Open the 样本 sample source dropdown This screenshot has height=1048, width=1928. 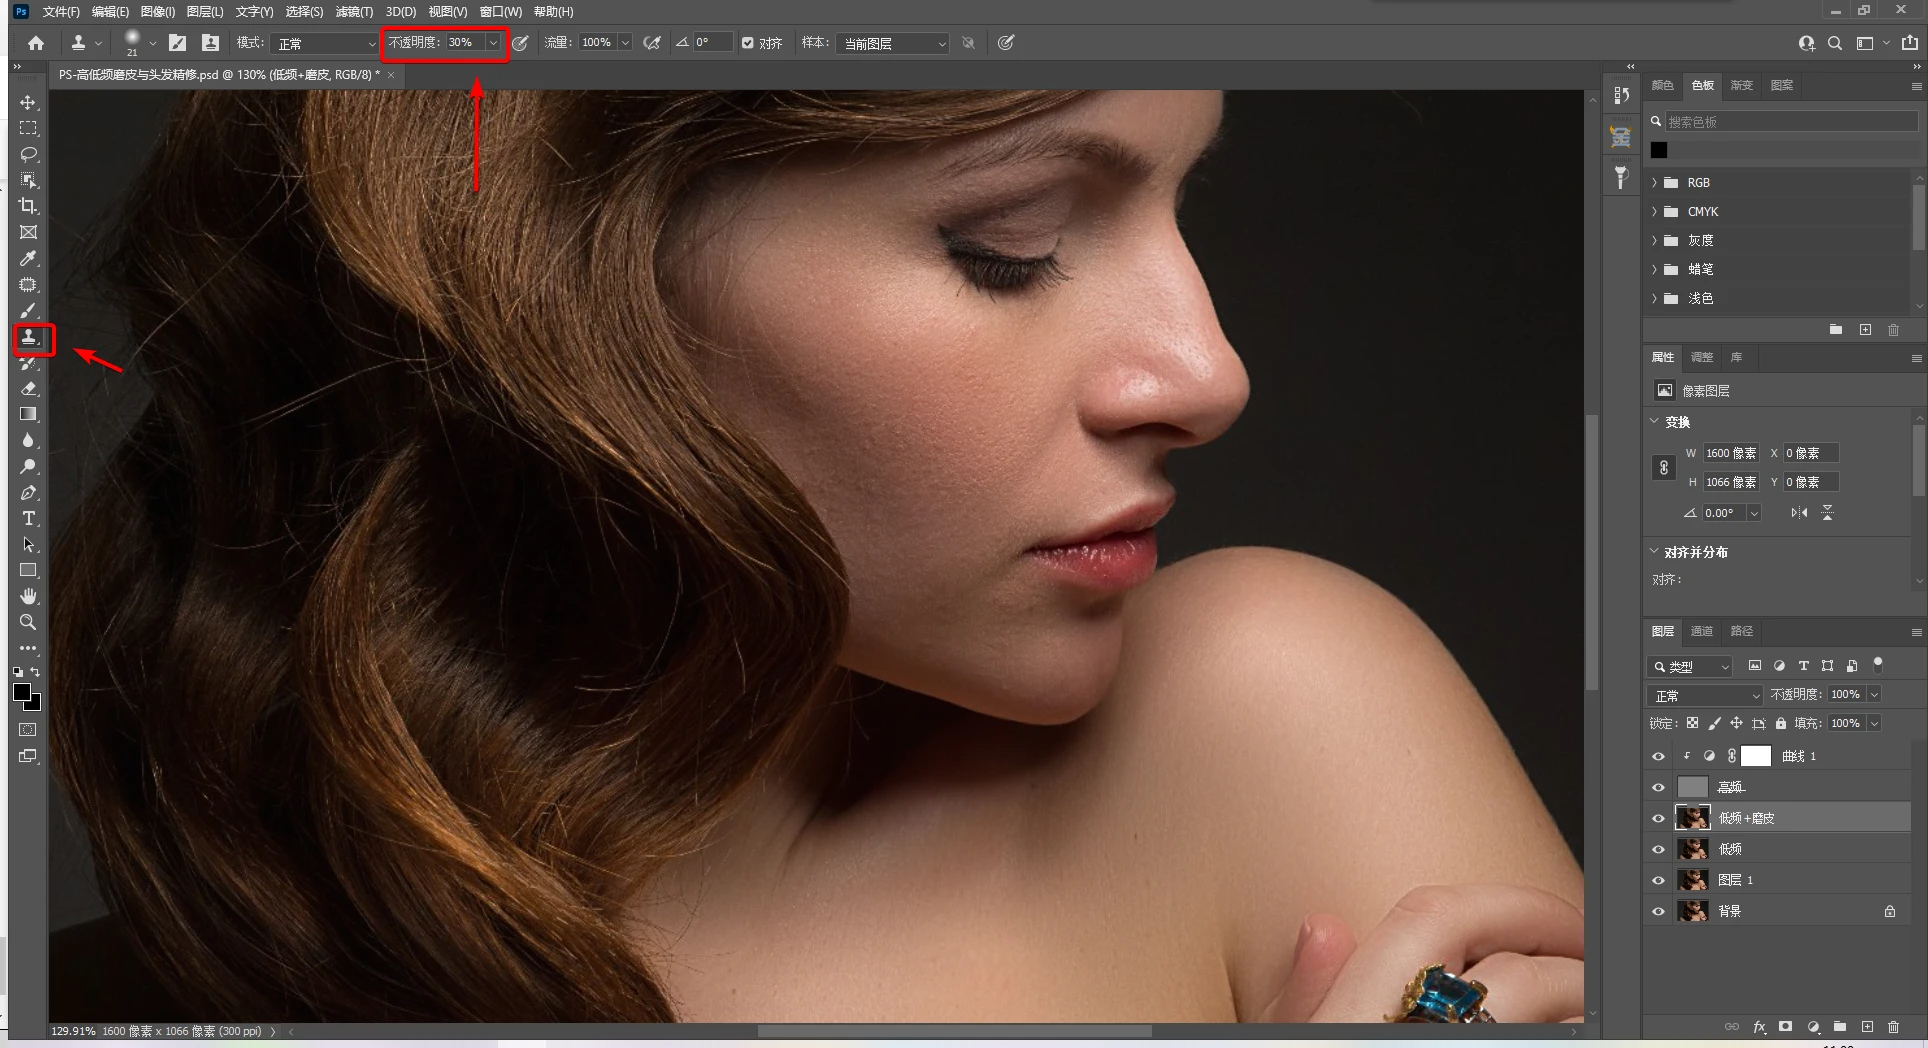(892, 43)
